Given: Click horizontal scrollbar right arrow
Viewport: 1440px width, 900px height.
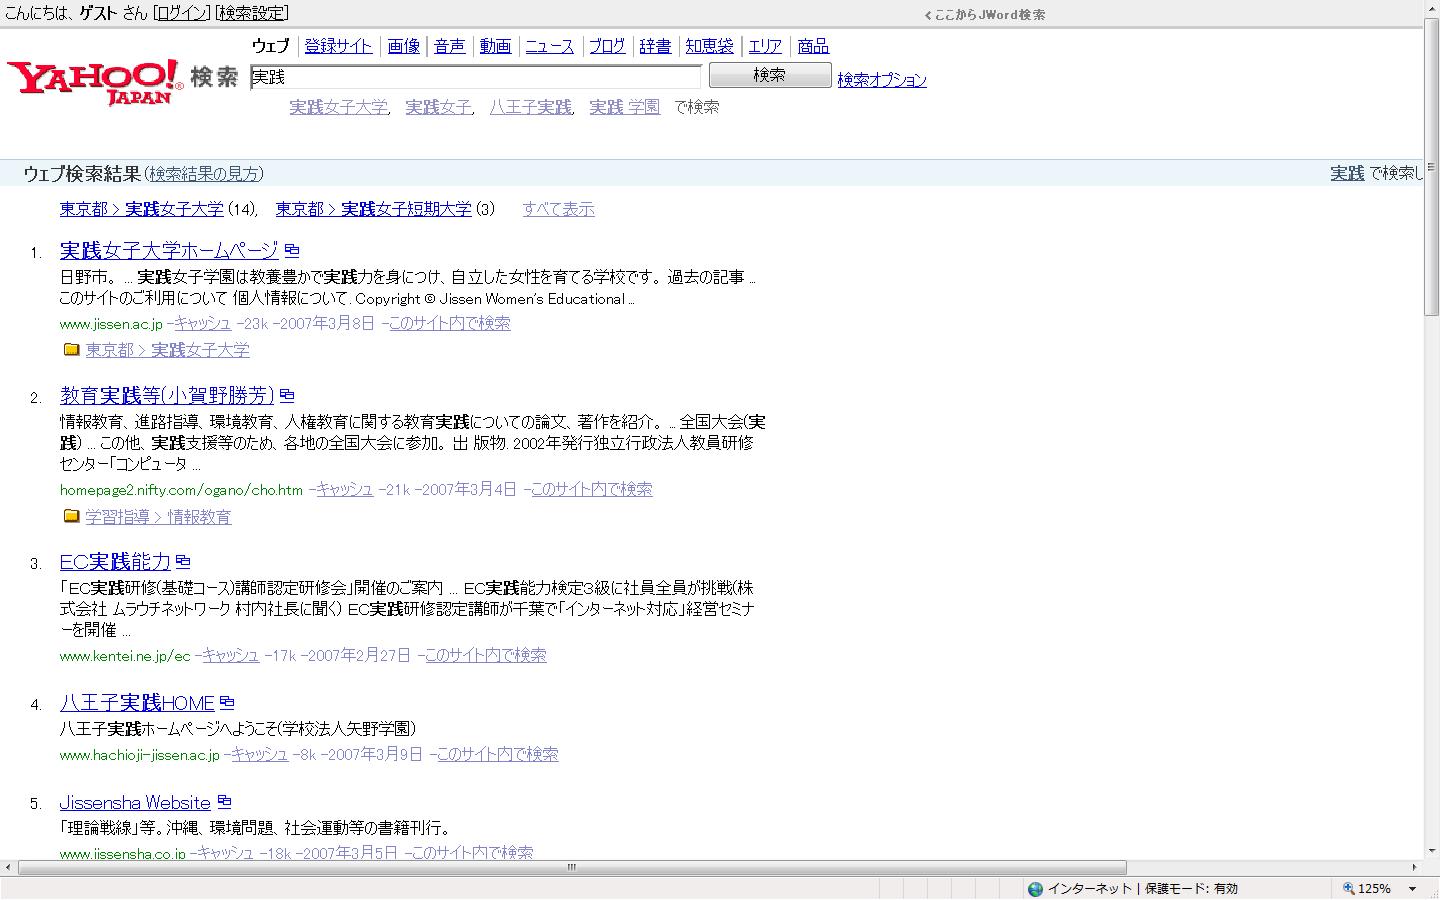Looking at the screenshot, I should [1414, 867].
